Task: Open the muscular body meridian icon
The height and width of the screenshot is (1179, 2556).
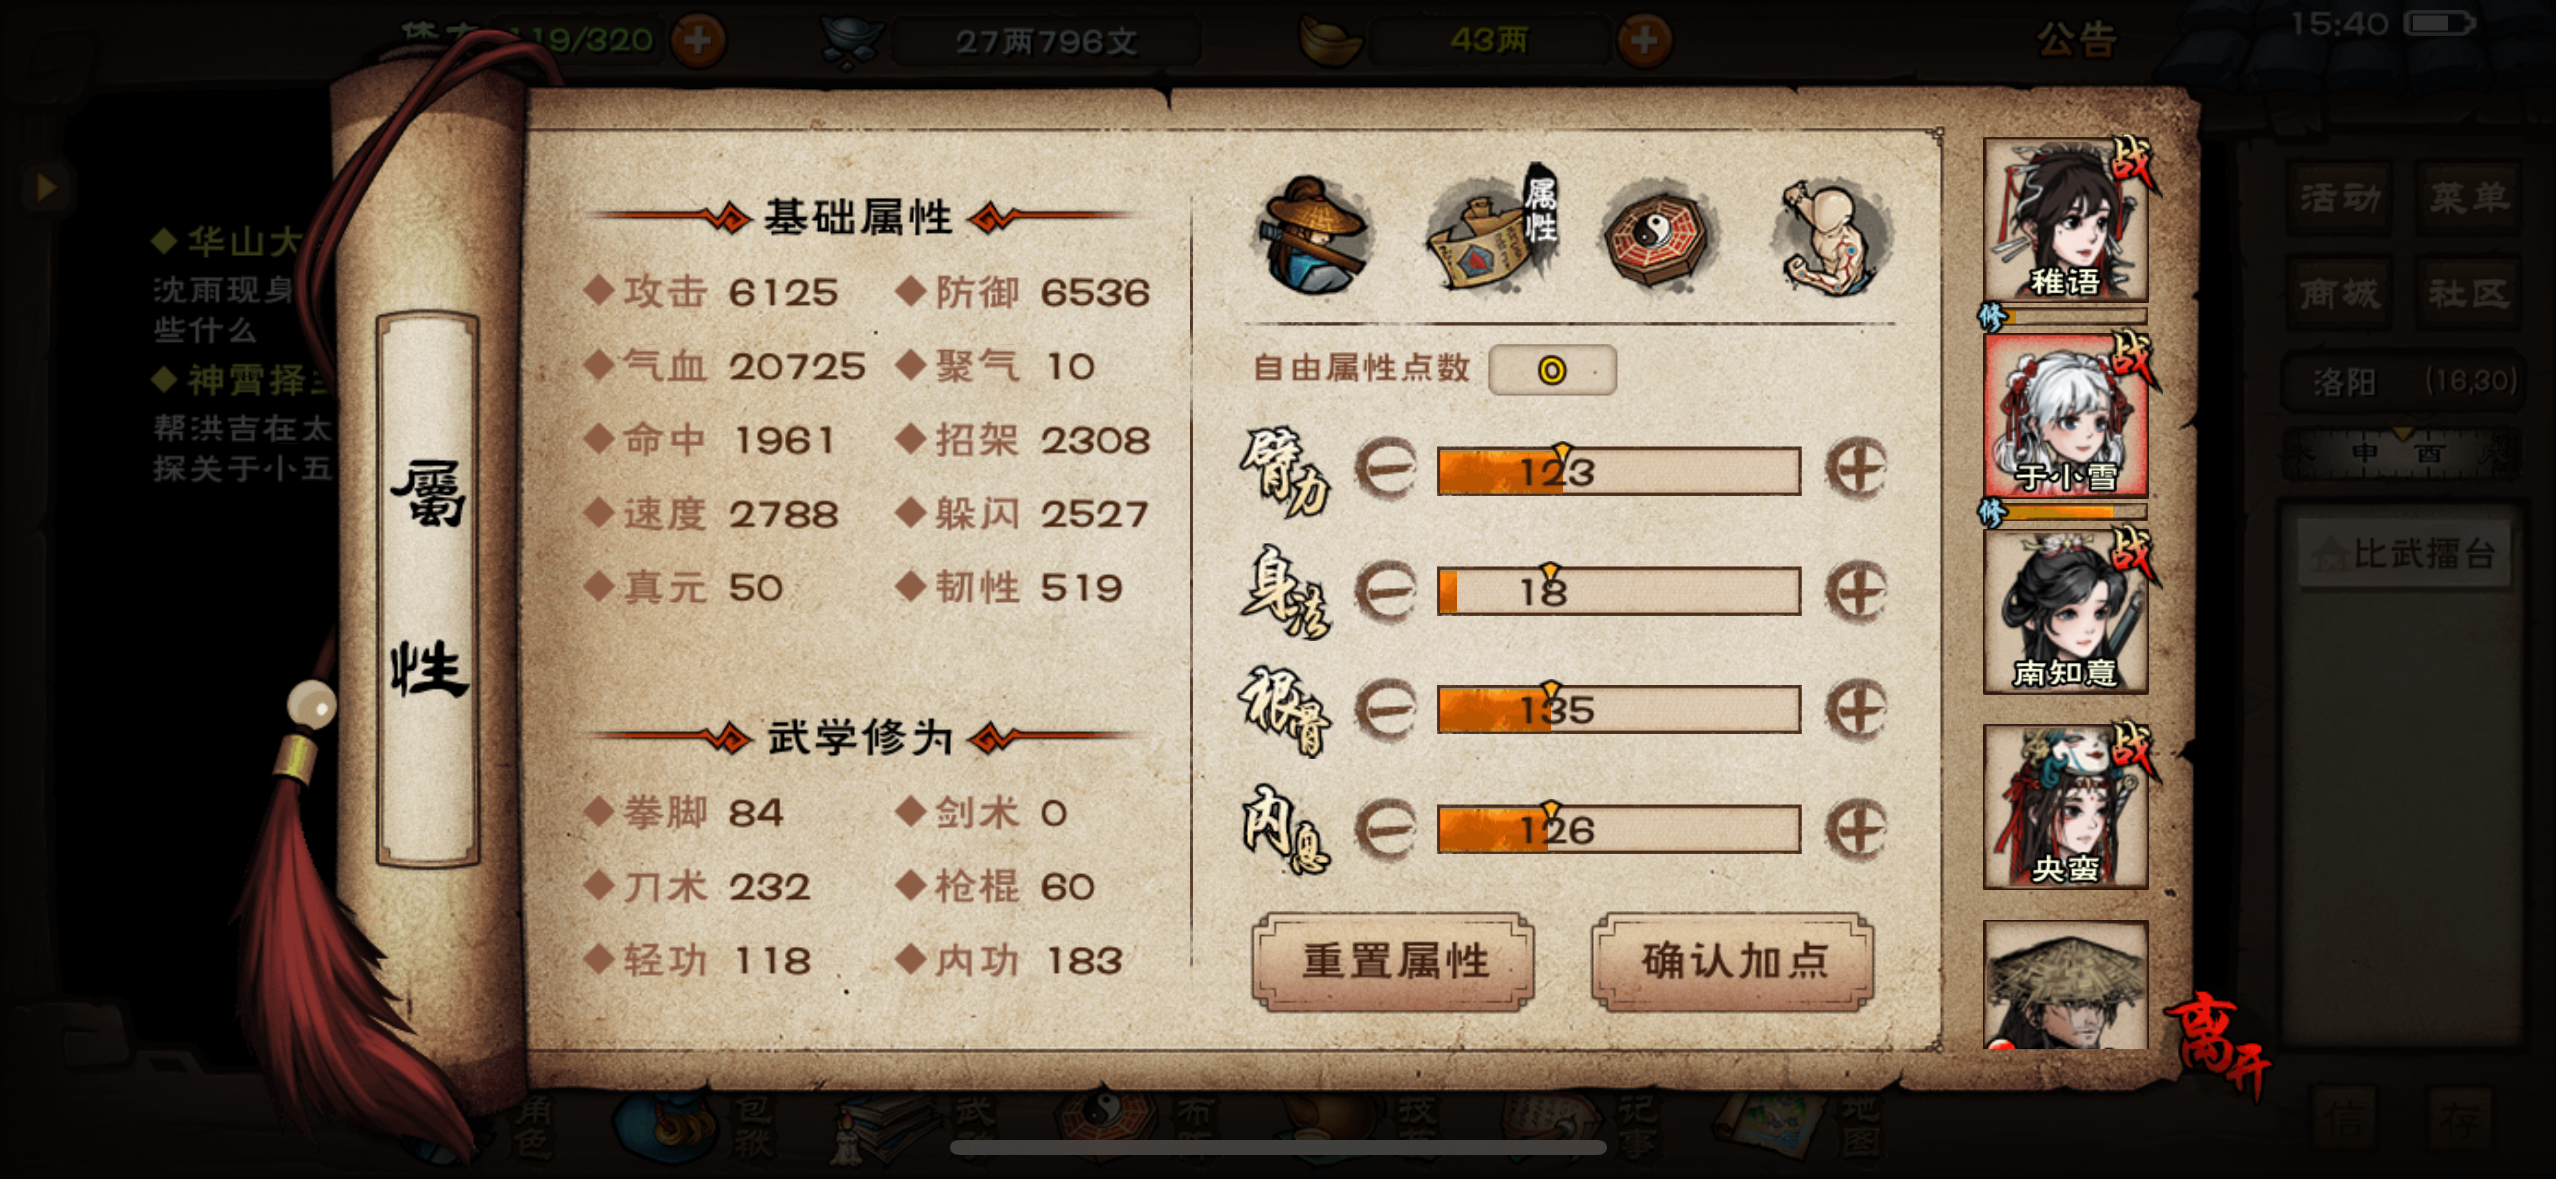Action: 1831,237
